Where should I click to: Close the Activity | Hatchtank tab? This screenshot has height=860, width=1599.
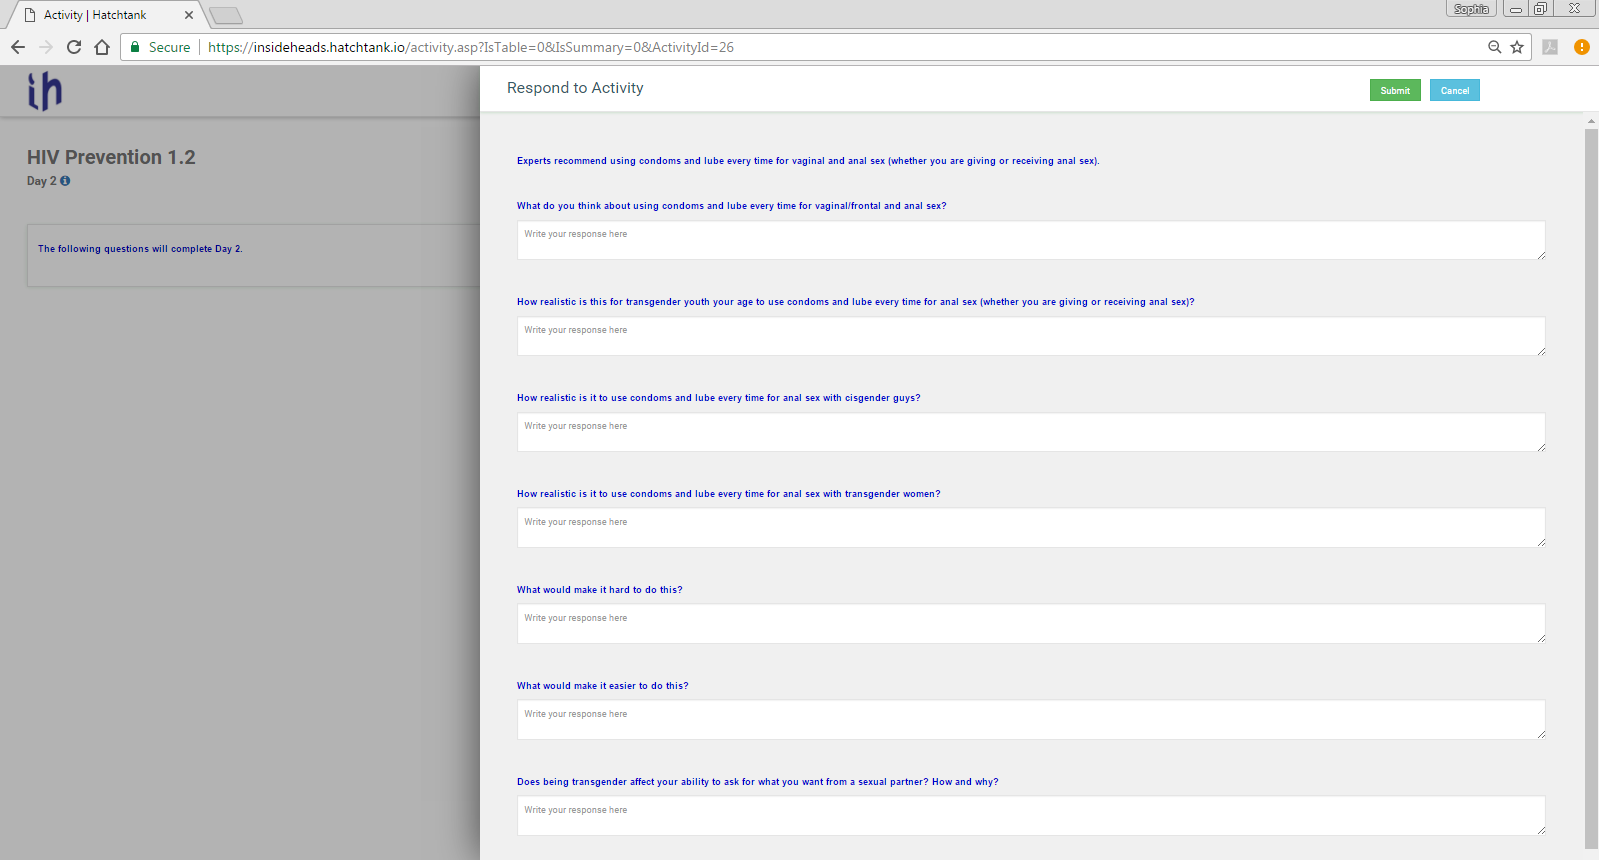189,15
